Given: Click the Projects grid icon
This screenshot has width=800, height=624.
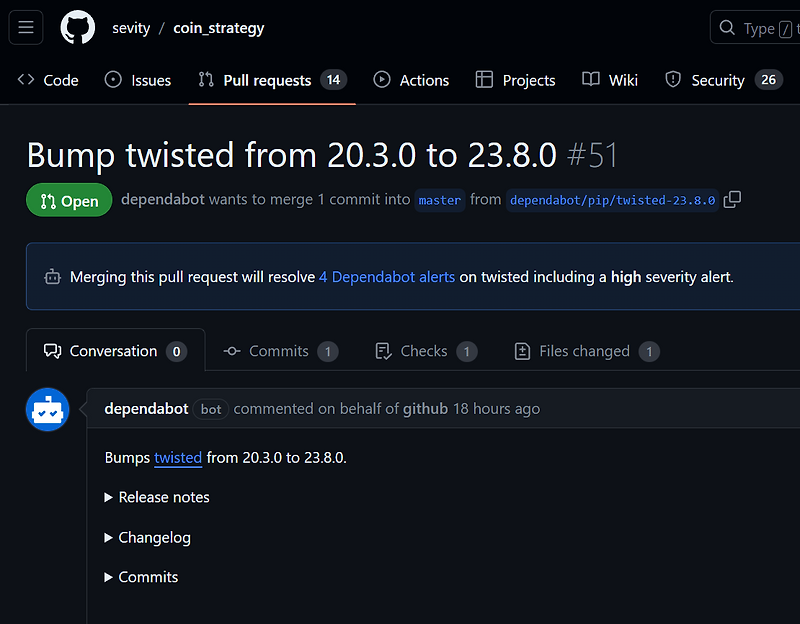Looking at the screenshot, I should pos(485,80).
